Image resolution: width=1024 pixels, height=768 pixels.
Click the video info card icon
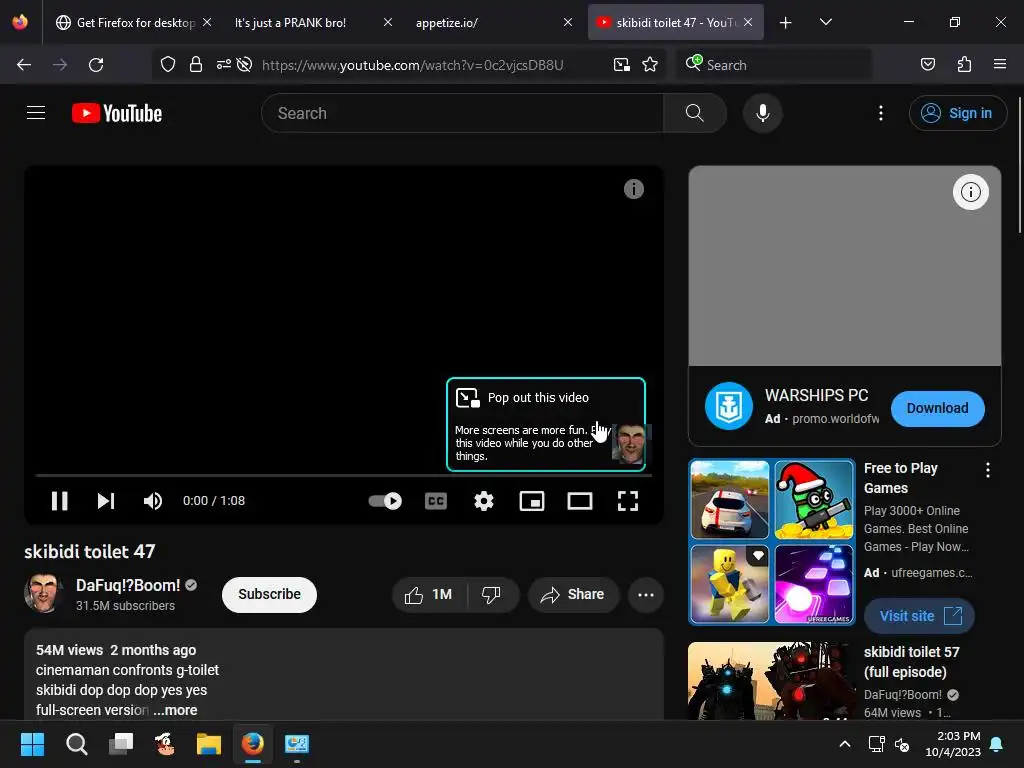click(633, 189)
